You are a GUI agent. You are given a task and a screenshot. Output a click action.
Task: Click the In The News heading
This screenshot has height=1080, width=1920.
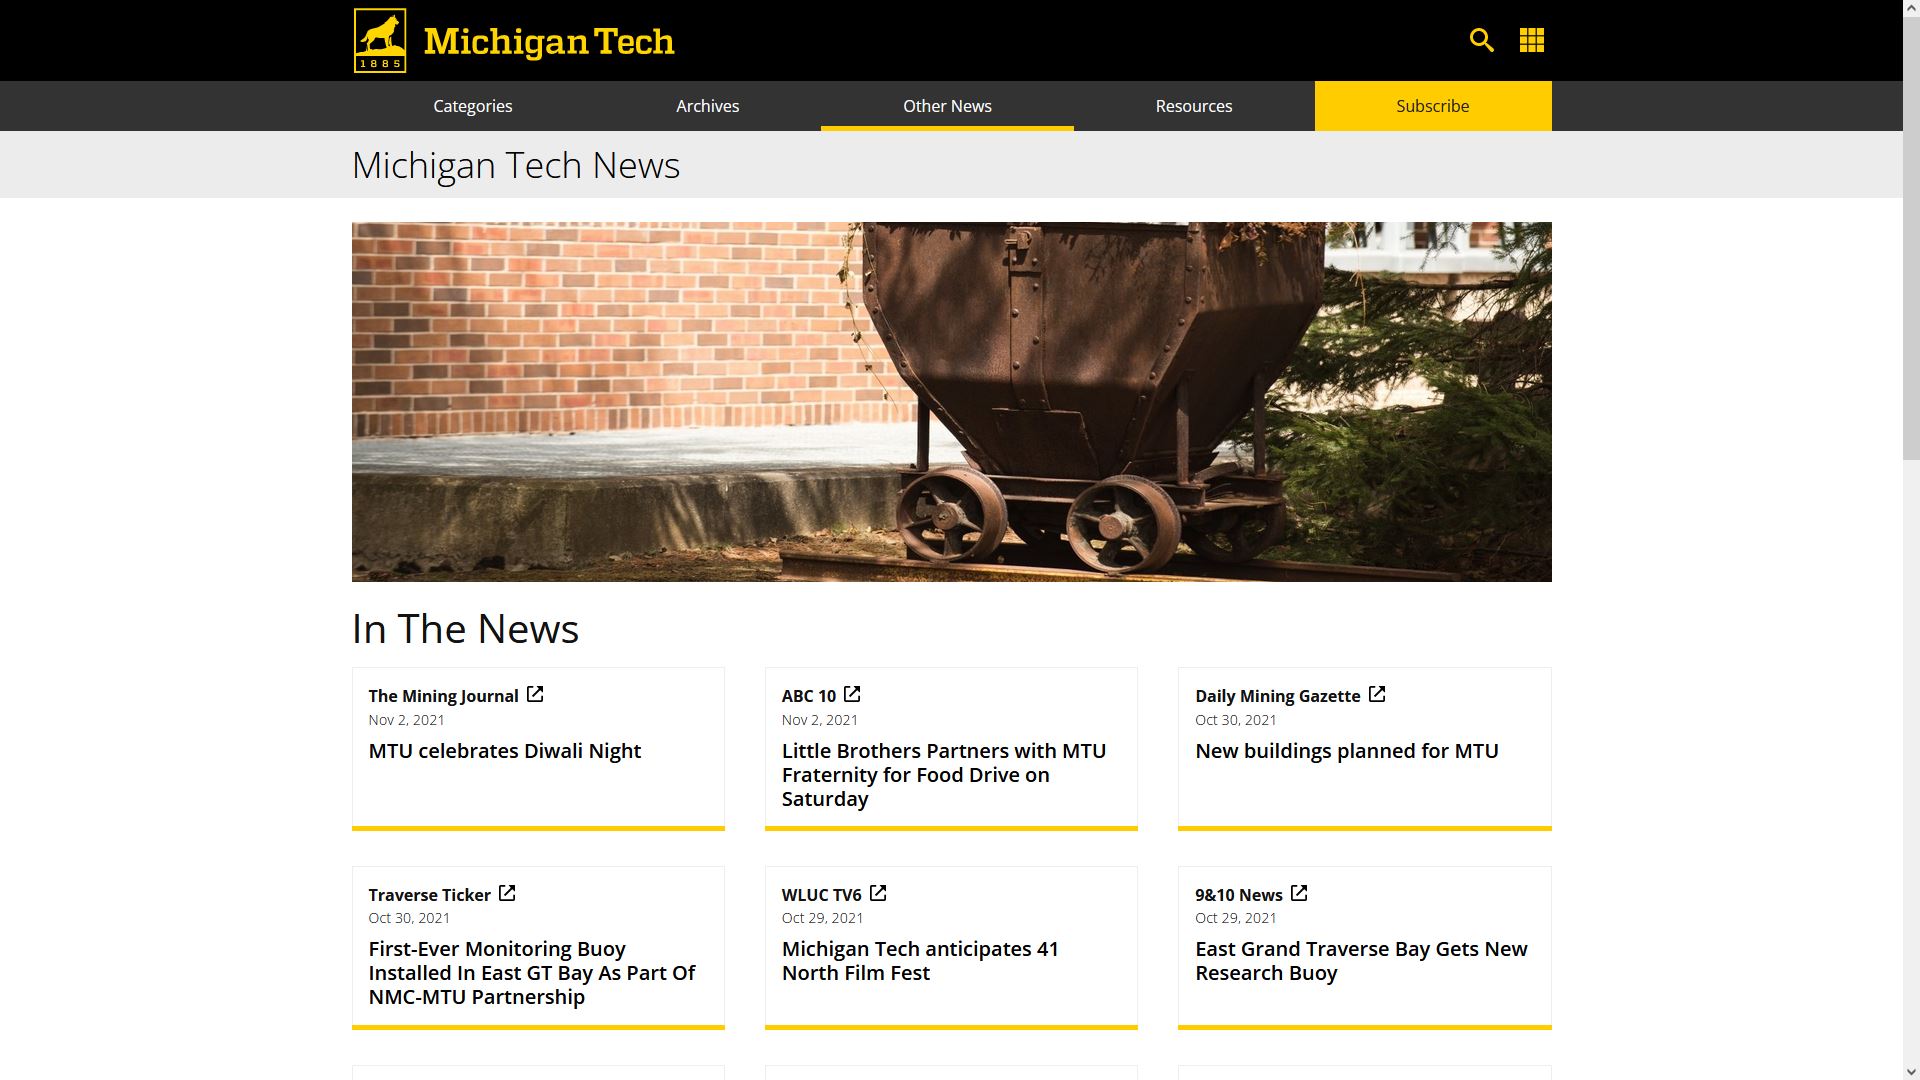tap(465, 629)
